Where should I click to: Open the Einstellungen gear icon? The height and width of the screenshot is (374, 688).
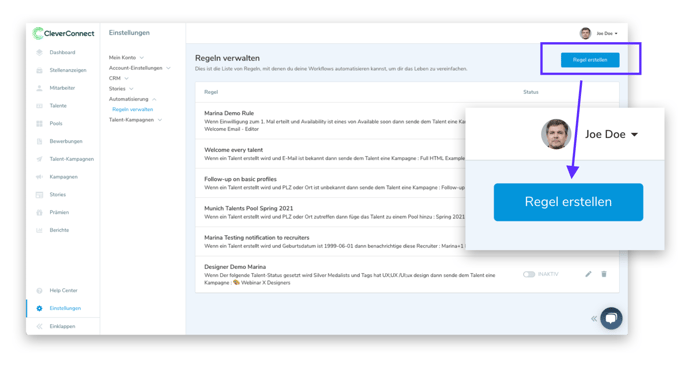(39, 308)
